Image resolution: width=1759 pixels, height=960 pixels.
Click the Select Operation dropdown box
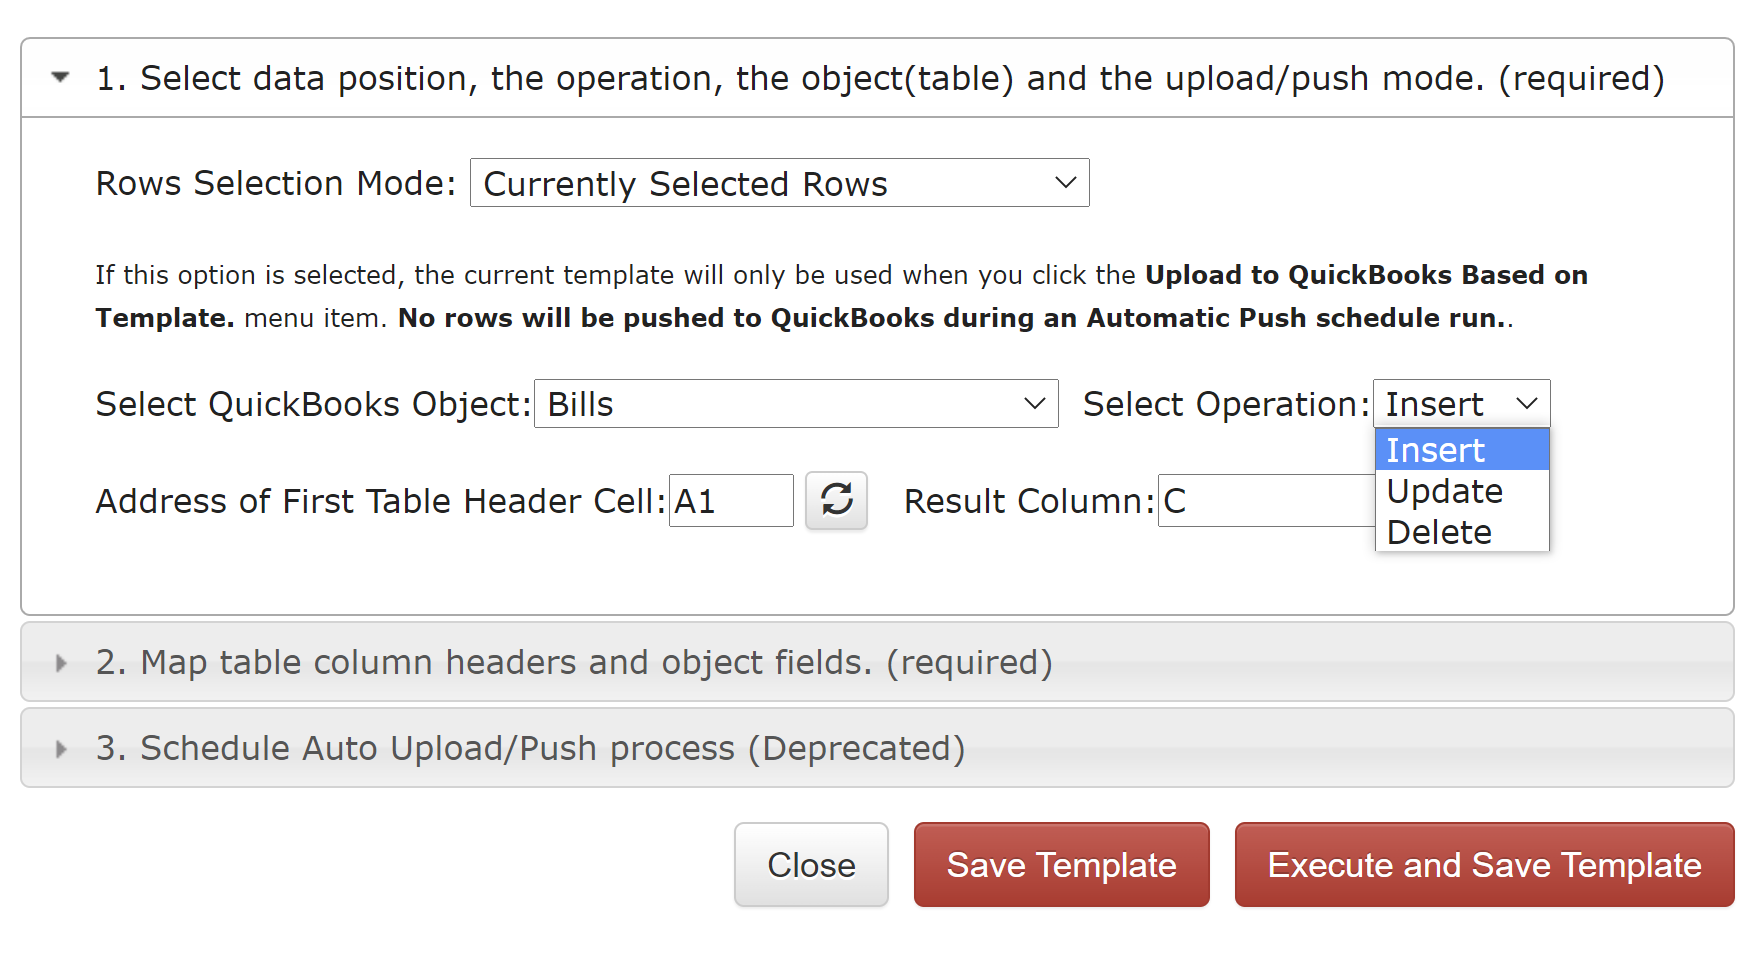click(1461, 404)
